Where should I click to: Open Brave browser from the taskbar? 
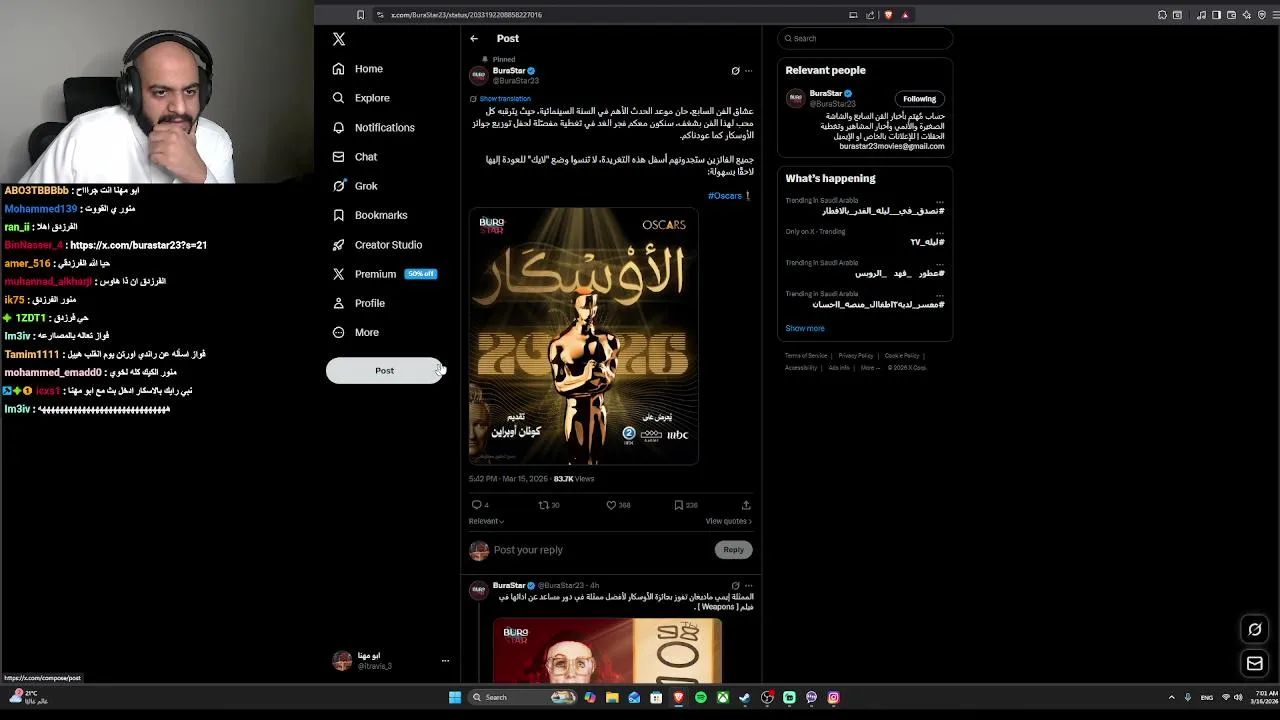[x=678, y=697]
